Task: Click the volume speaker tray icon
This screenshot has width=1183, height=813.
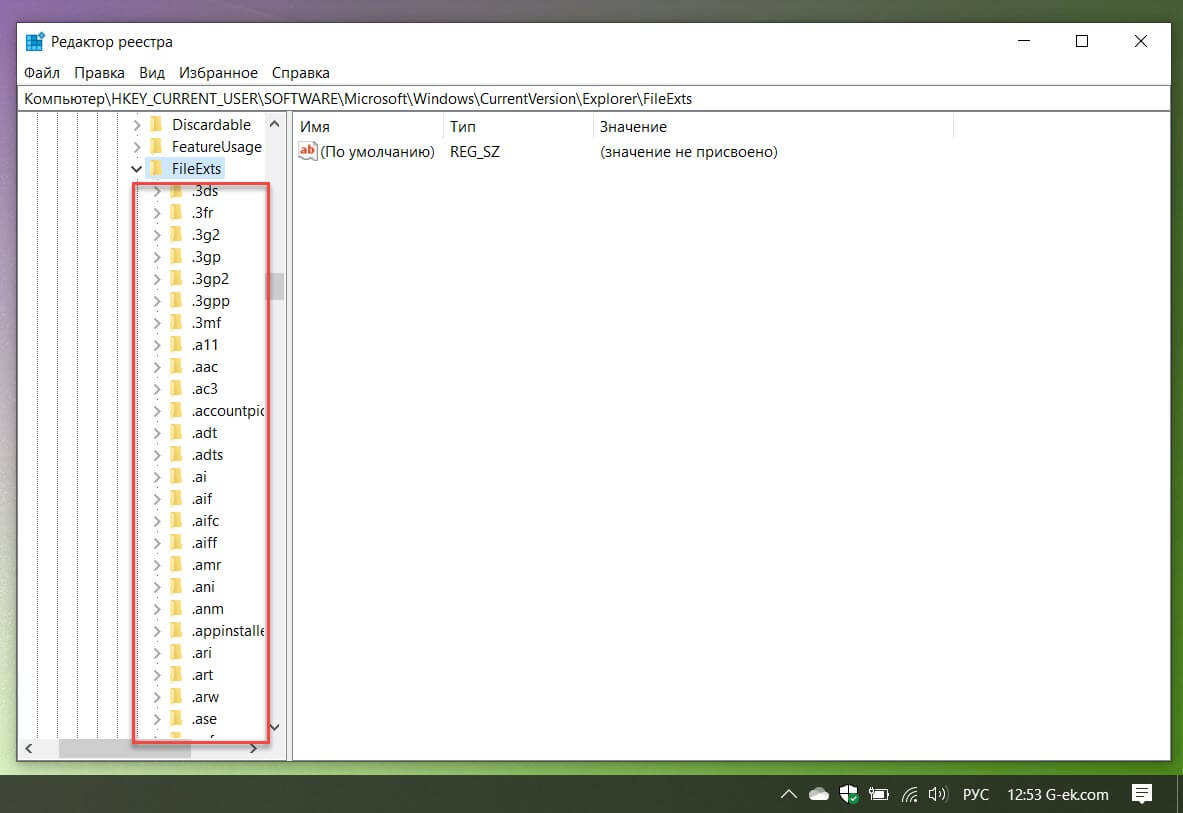Action: [937, 794]
